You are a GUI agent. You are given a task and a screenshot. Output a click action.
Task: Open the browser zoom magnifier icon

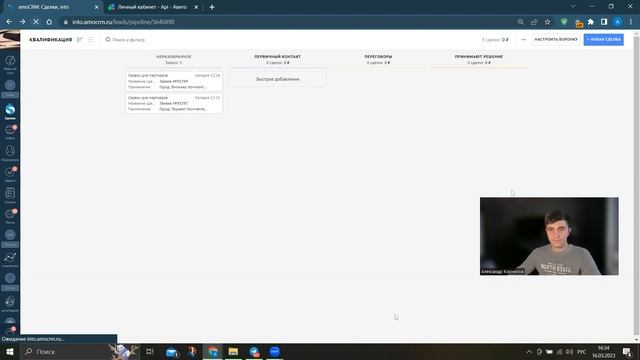[x=520, y=22]
